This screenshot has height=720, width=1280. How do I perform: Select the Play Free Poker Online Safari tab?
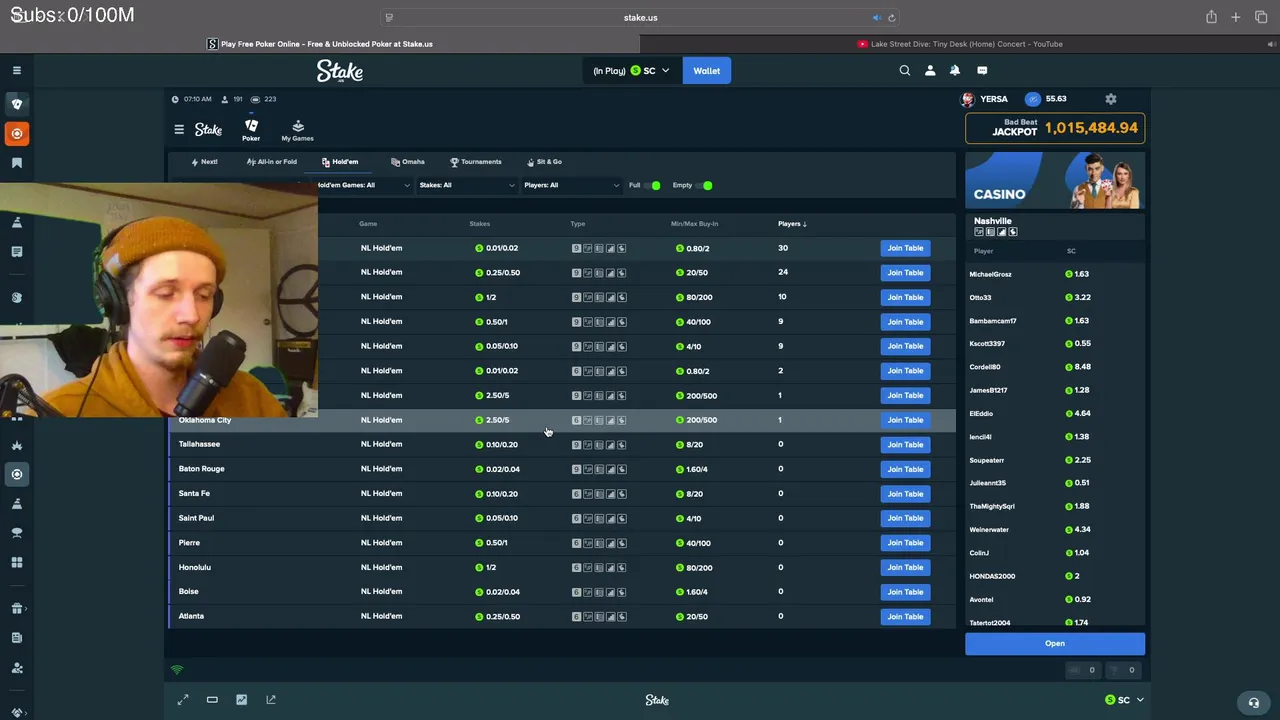[320, 44]
